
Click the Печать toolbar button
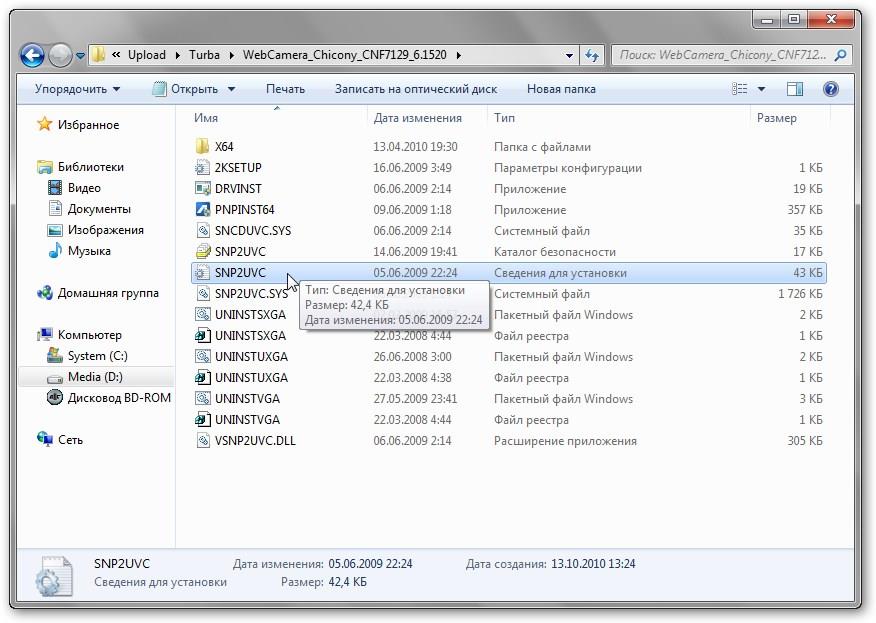pos(285,89)
